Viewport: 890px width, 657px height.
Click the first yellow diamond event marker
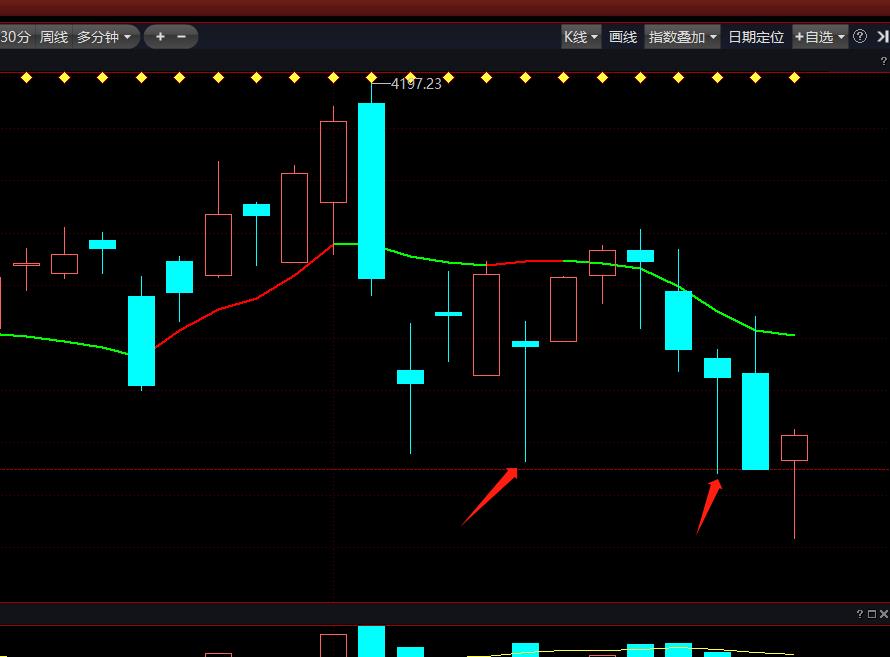point(26,77)
